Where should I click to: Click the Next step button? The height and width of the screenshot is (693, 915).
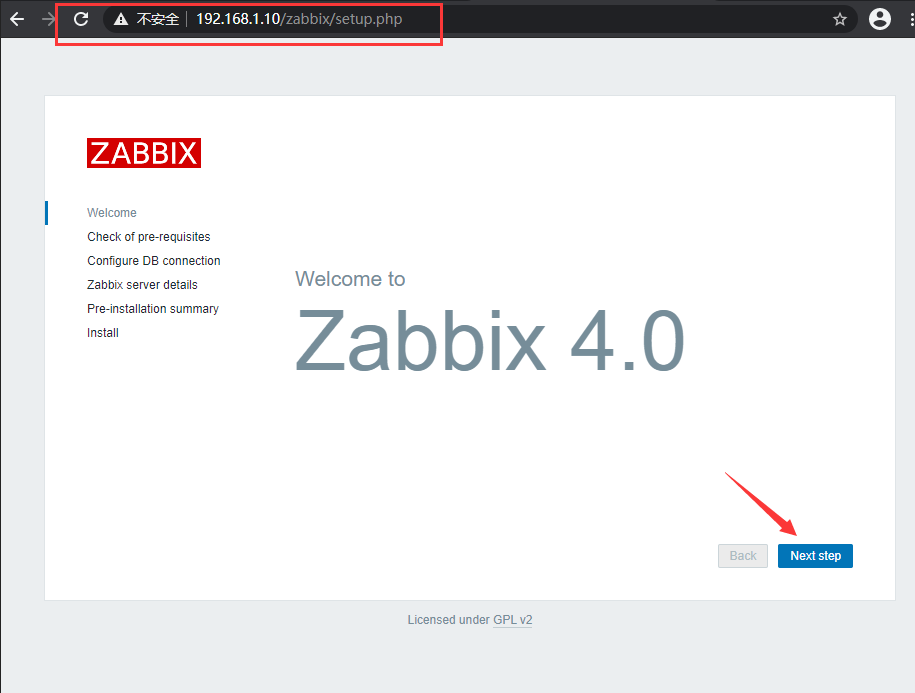[815, 556]
